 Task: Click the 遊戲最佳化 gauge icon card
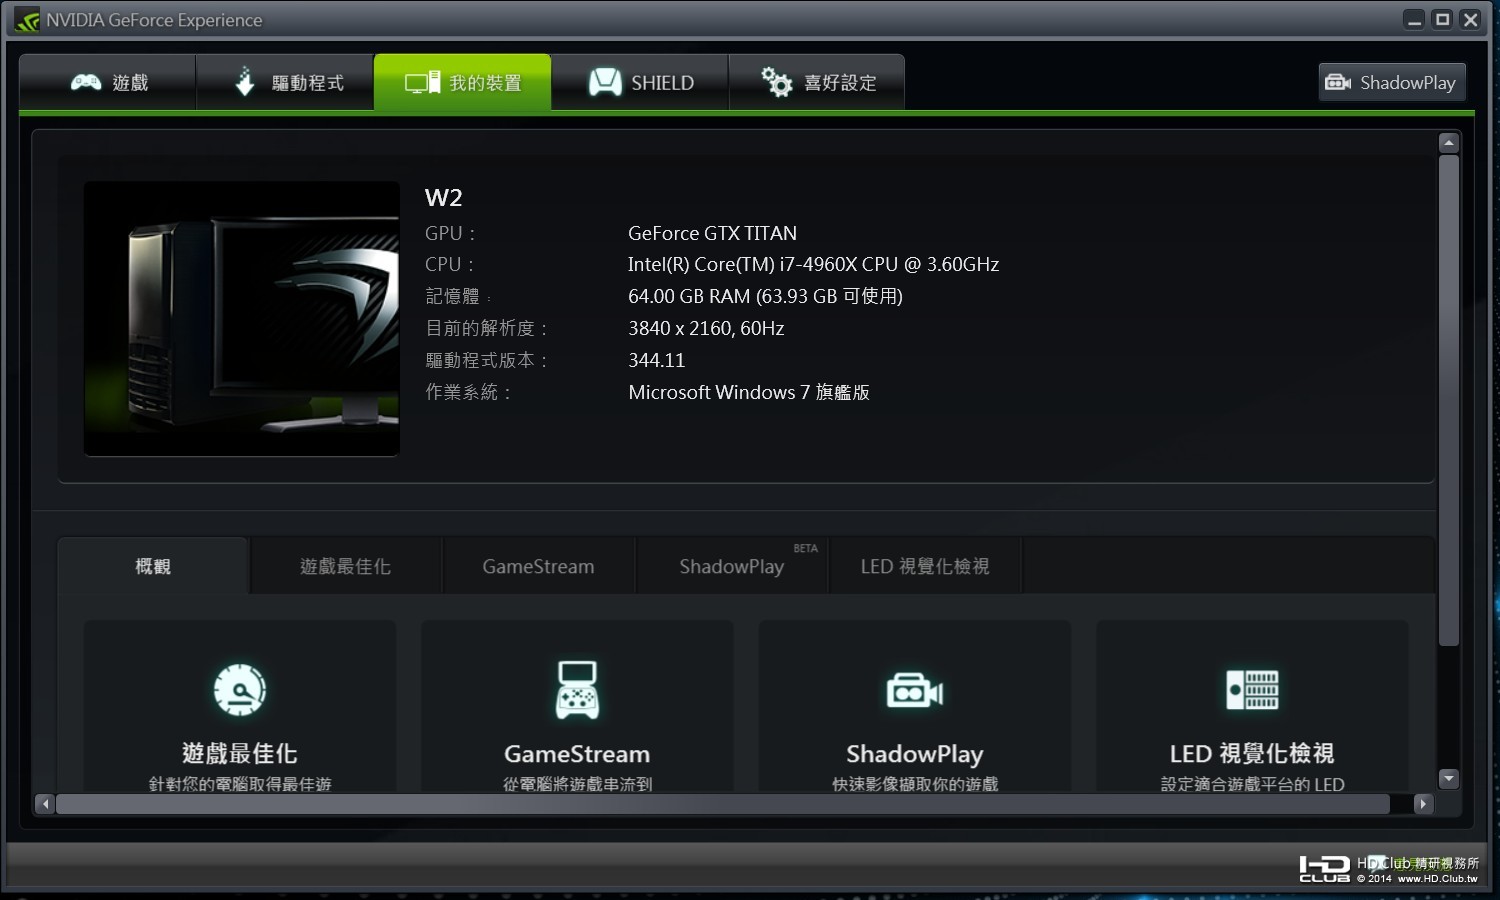coord(240,690)
